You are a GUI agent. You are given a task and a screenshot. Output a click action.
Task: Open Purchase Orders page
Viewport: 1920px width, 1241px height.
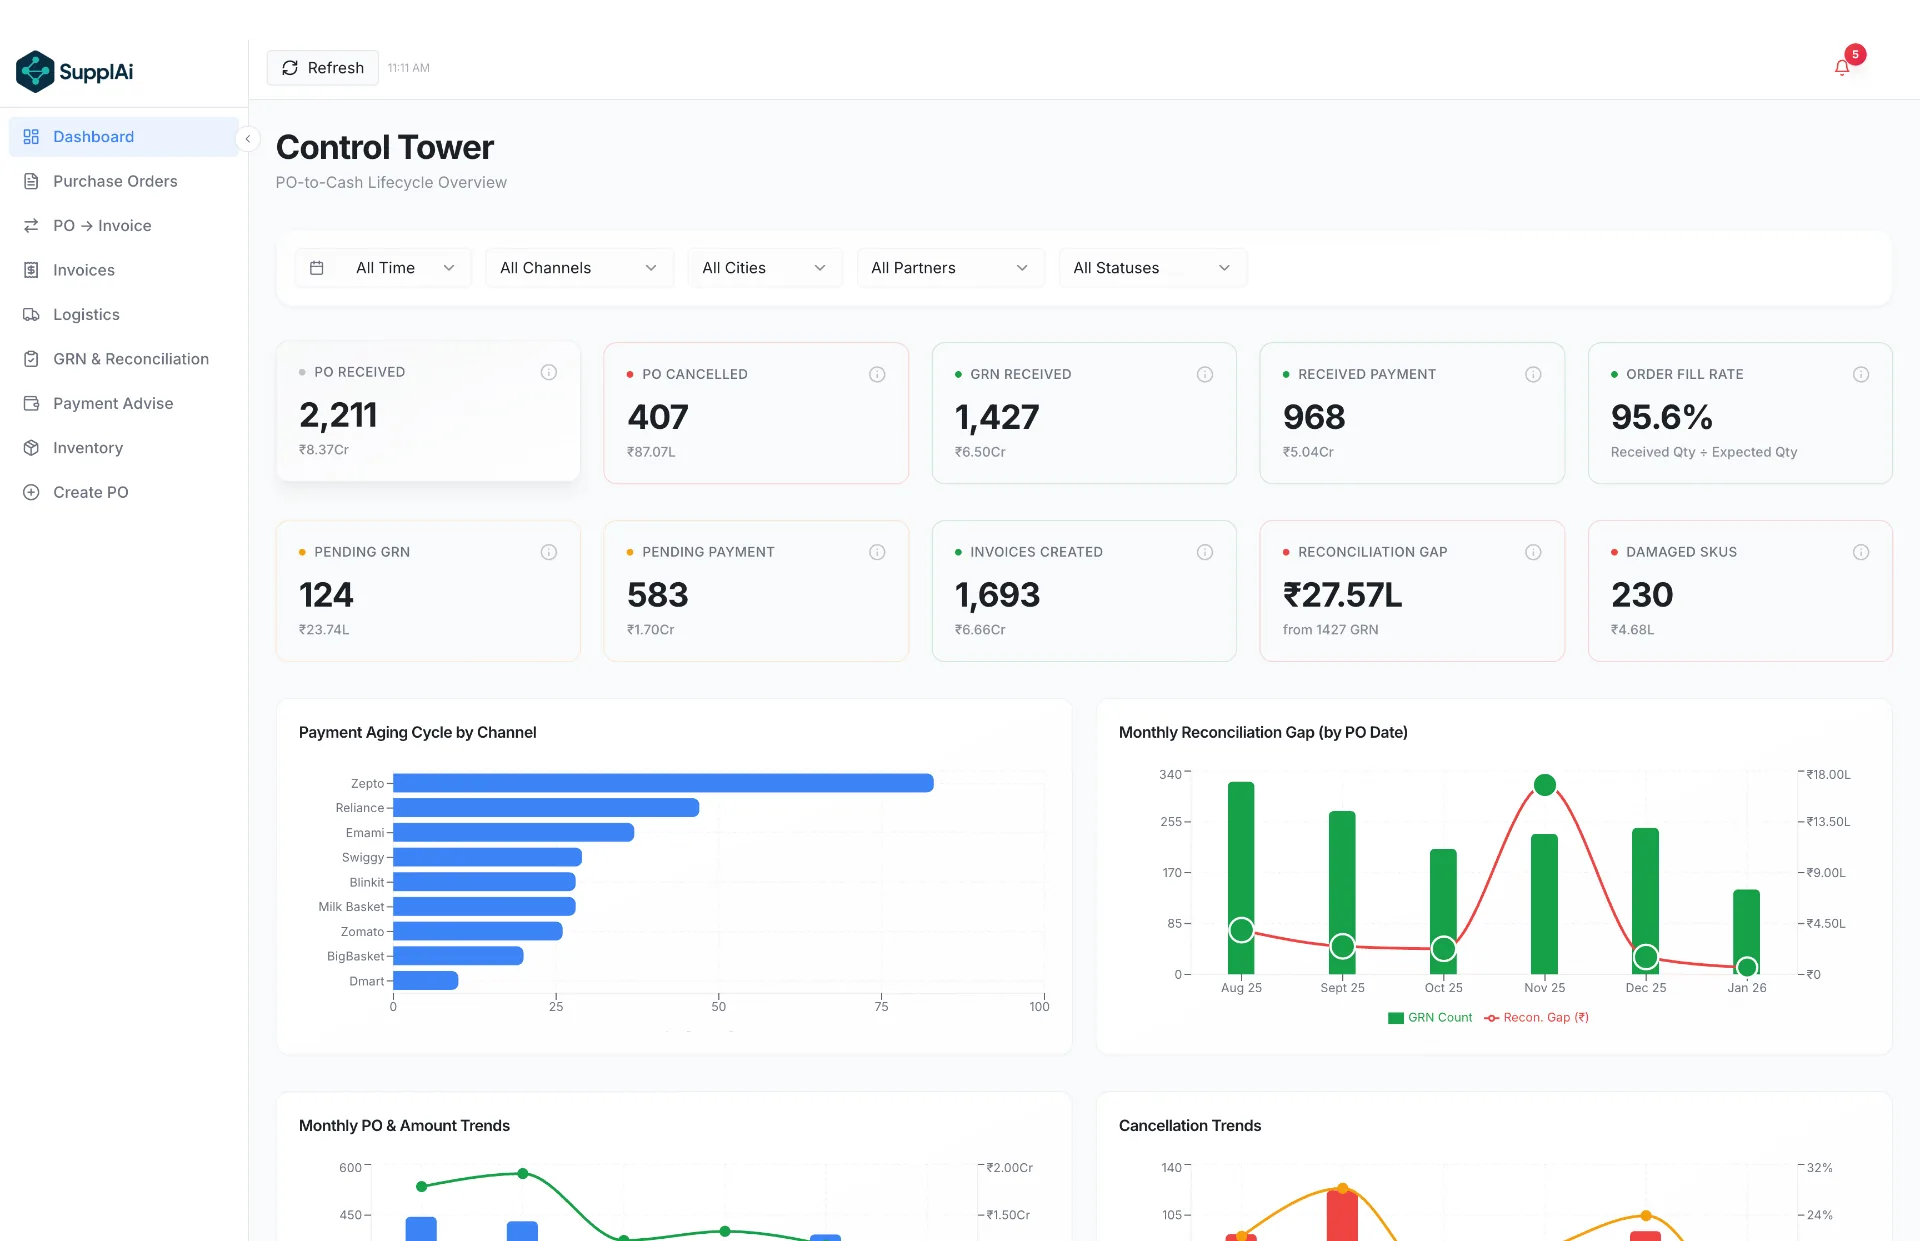(x=124, y=181)
